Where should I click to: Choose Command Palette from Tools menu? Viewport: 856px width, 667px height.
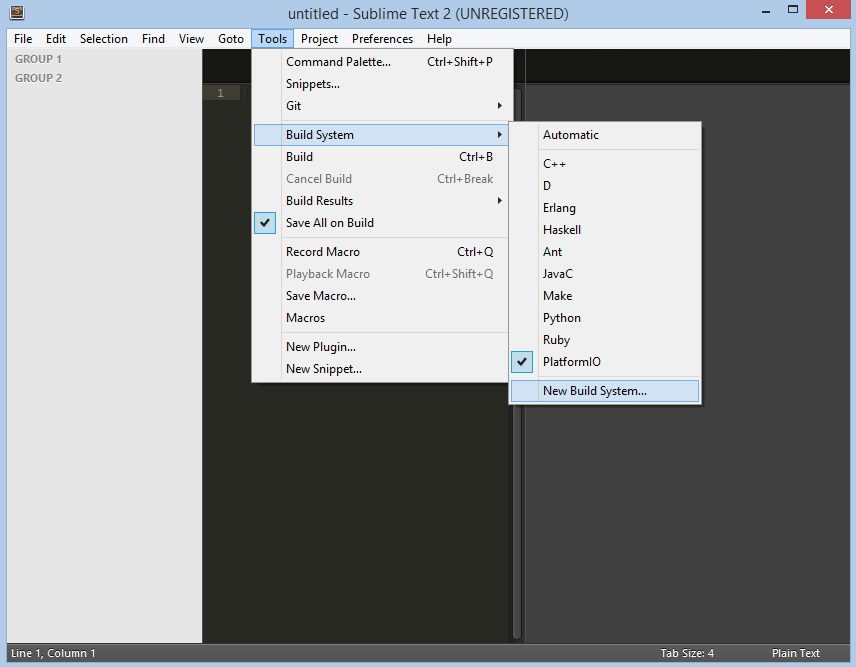point(381,62)
